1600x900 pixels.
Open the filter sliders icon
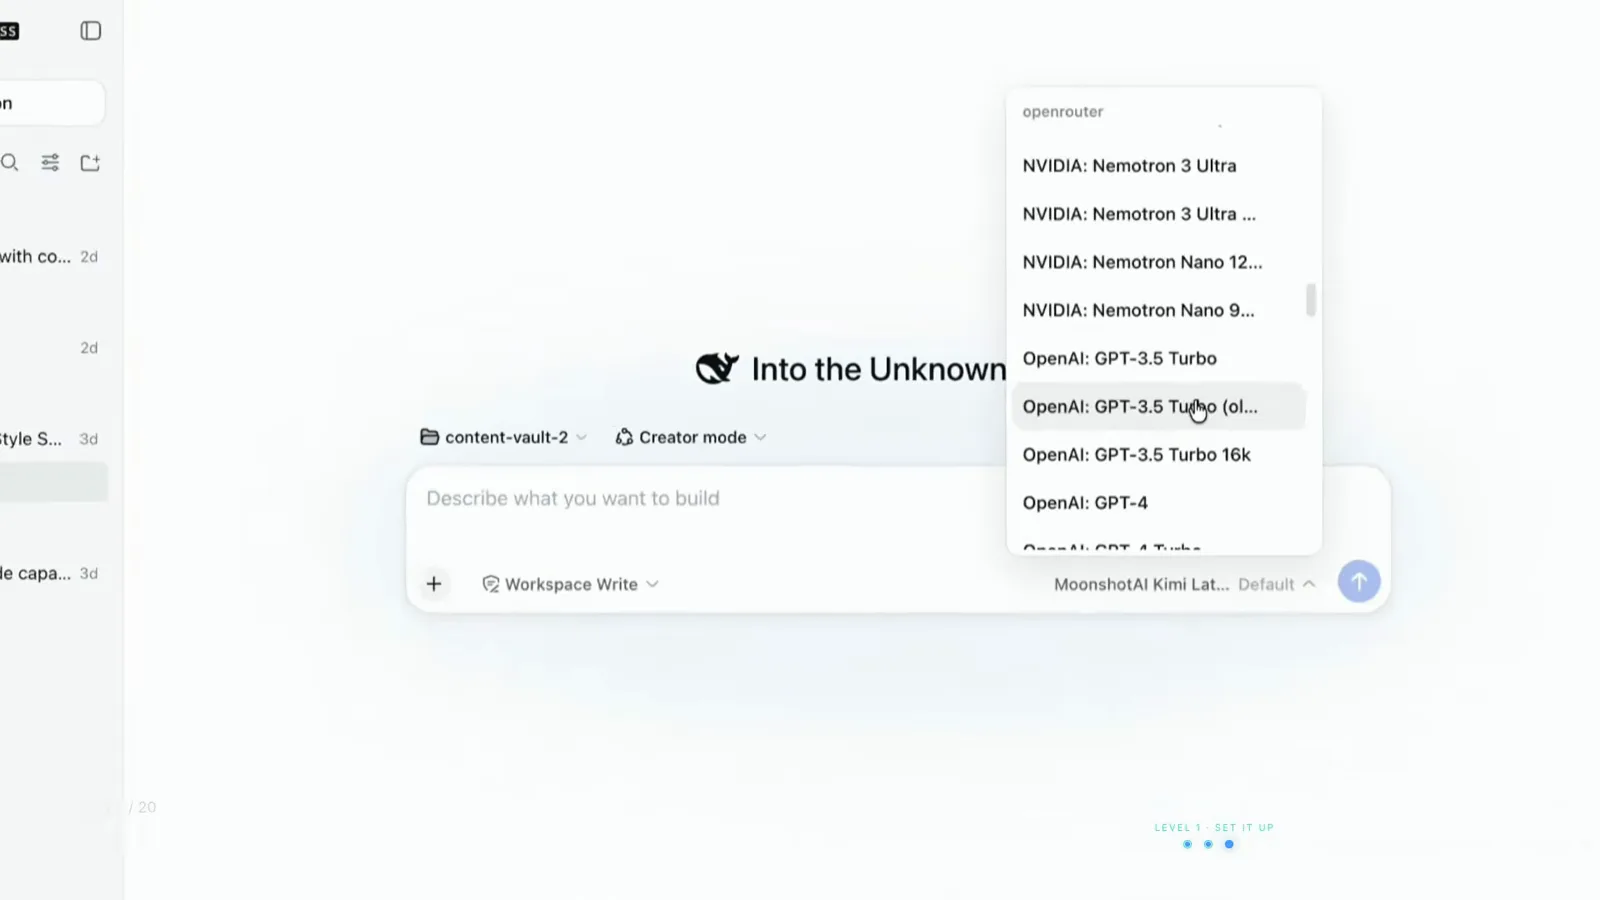50,162
